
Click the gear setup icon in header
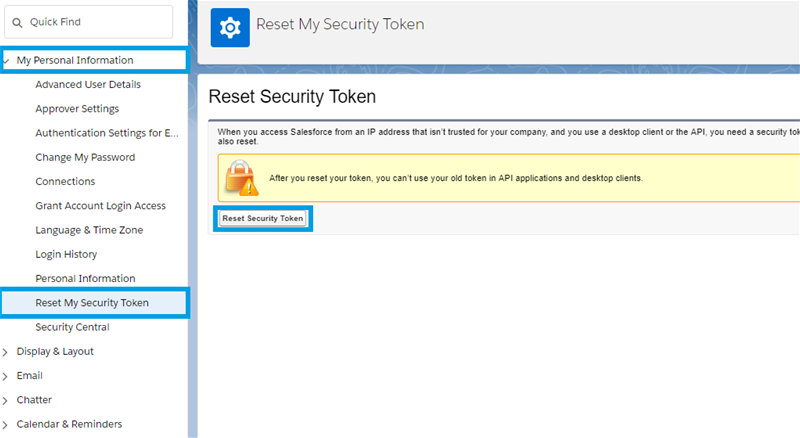[230, 26]
